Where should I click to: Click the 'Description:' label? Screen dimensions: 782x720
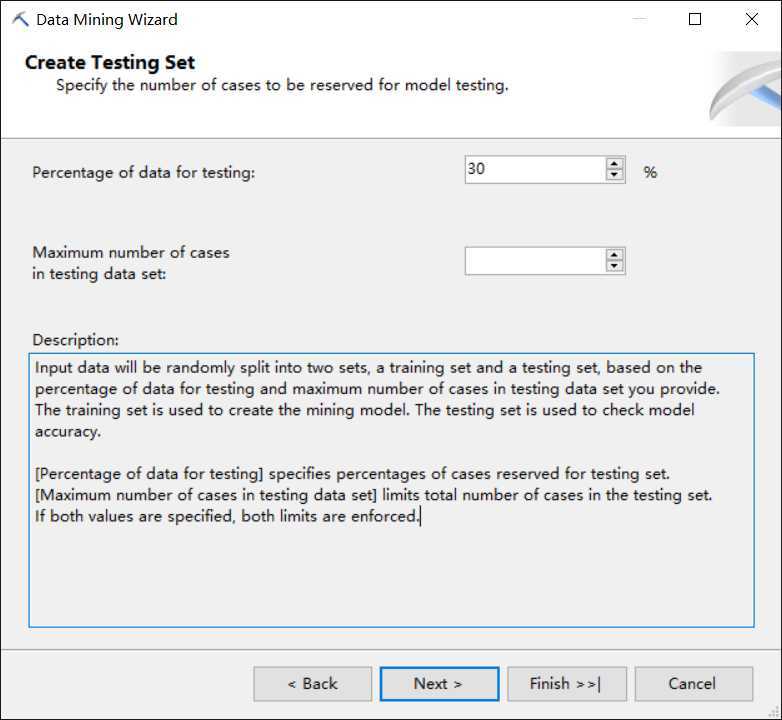(x=75, y=340)
